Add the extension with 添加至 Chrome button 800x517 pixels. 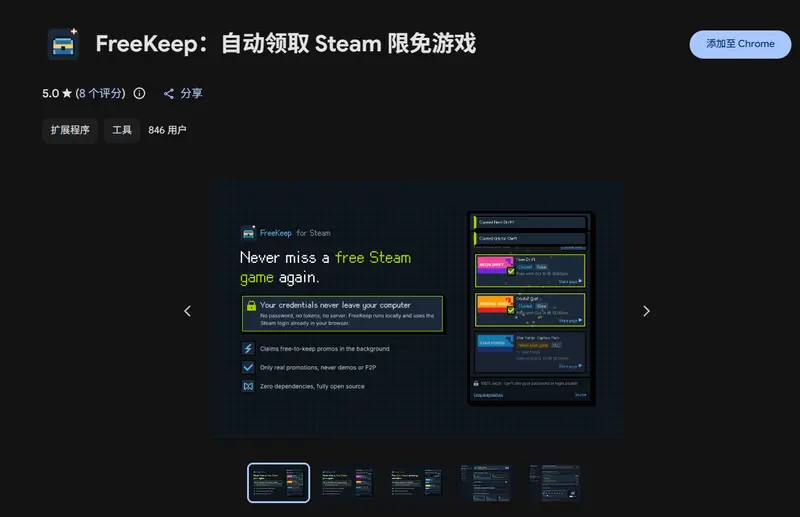pyautogui.click(x=740, y=44)
